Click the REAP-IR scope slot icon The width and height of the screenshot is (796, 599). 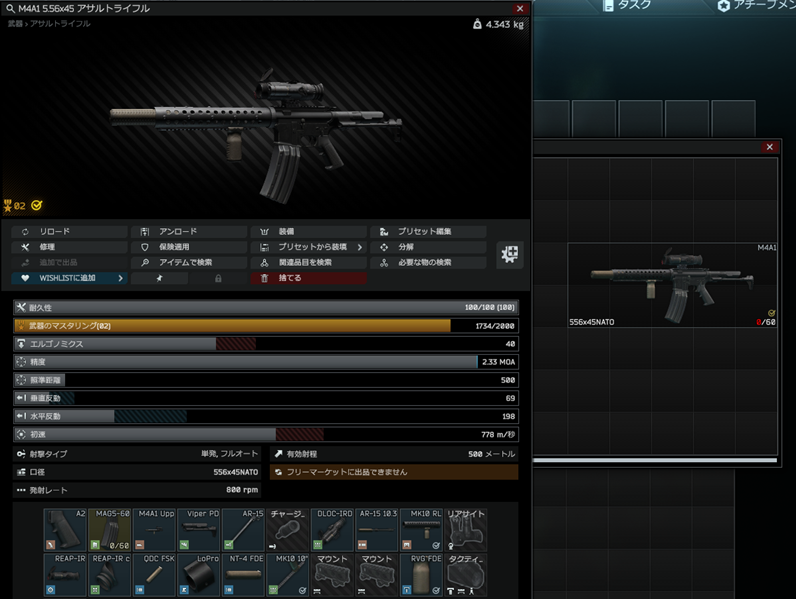tap(65, 574)
